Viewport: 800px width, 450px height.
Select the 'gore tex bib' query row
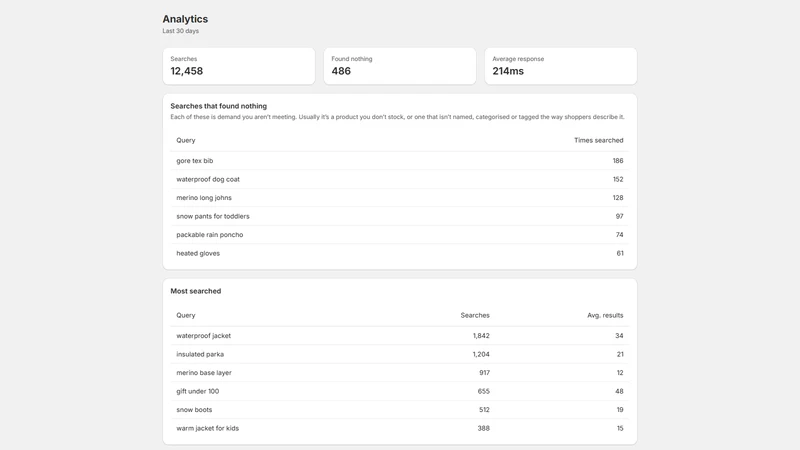tap(399, 161)
